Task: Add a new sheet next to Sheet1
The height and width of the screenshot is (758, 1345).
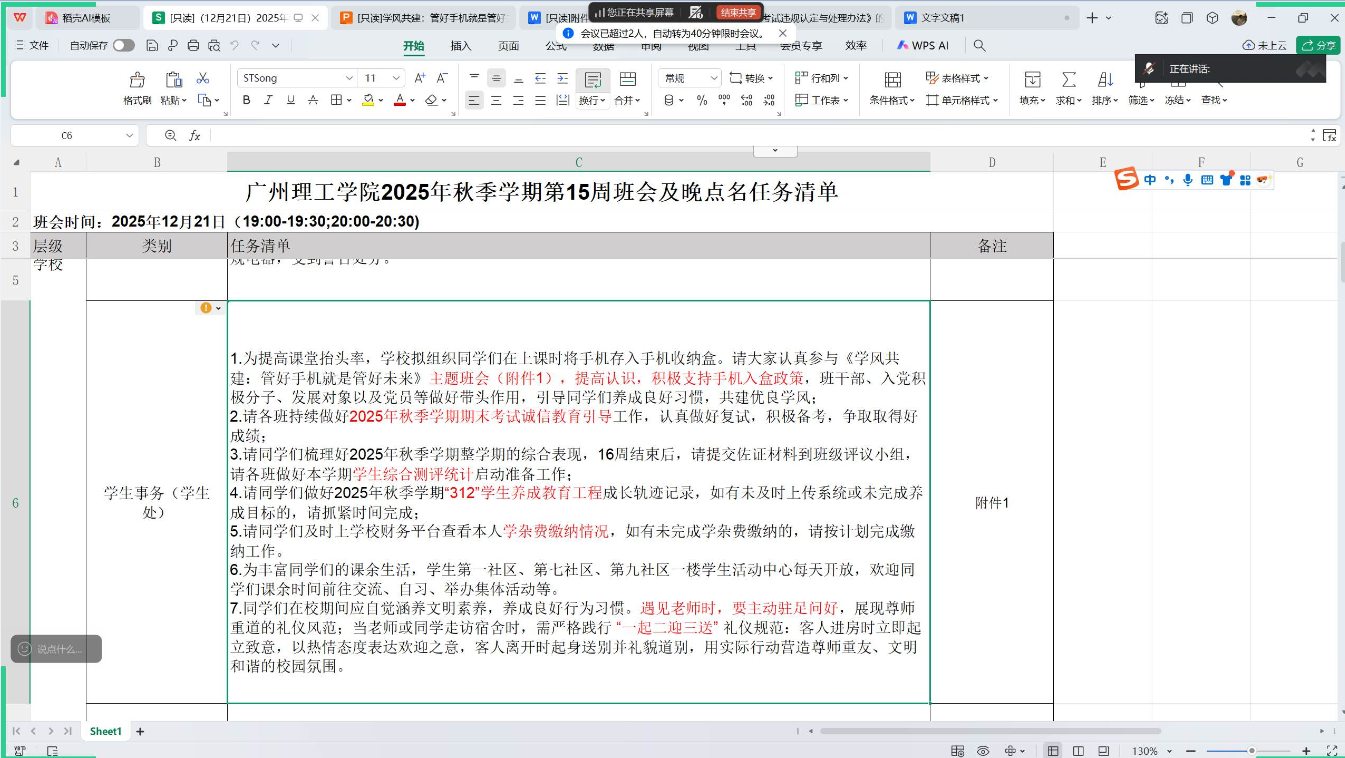Action: pyautogui.click(x=140, y=731)
